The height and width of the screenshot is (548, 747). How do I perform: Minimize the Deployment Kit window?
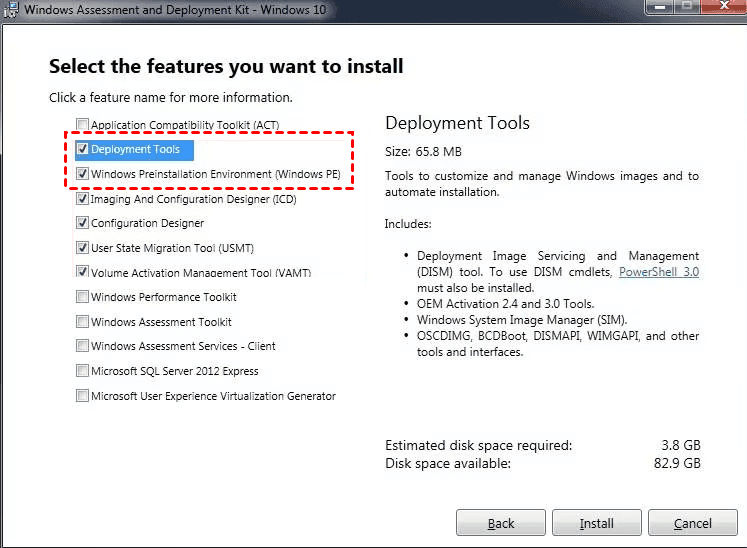[659, 6]
